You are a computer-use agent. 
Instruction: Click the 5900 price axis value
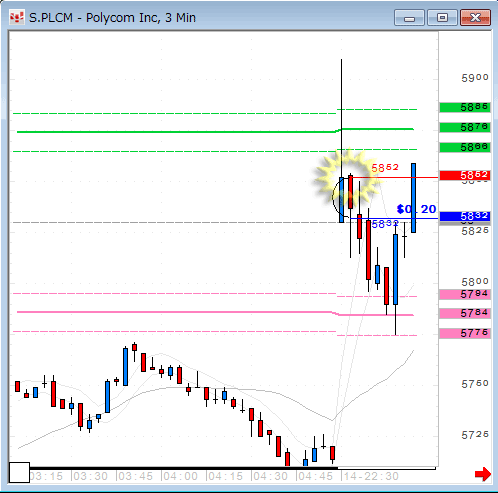475,78
